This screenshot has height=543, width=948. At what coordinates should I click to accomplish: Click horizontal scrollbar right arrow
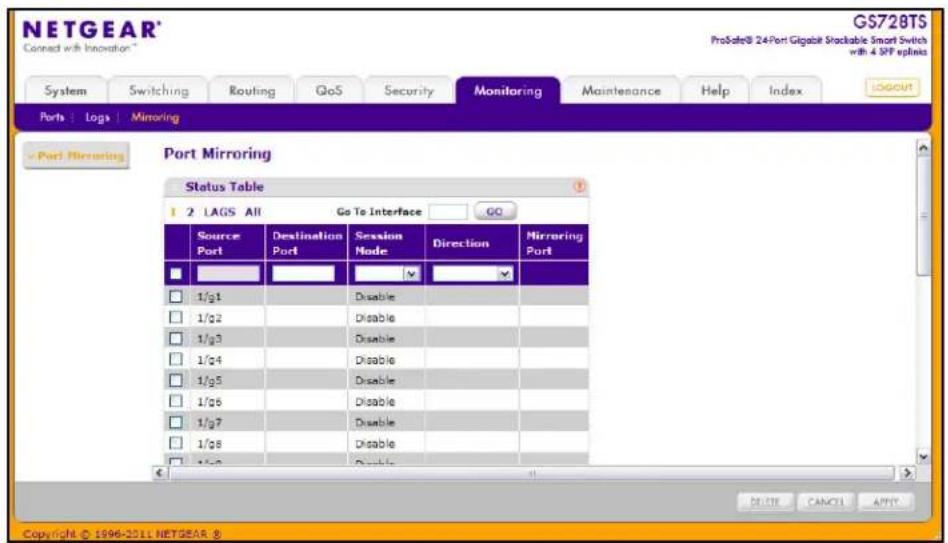(907, 472)
